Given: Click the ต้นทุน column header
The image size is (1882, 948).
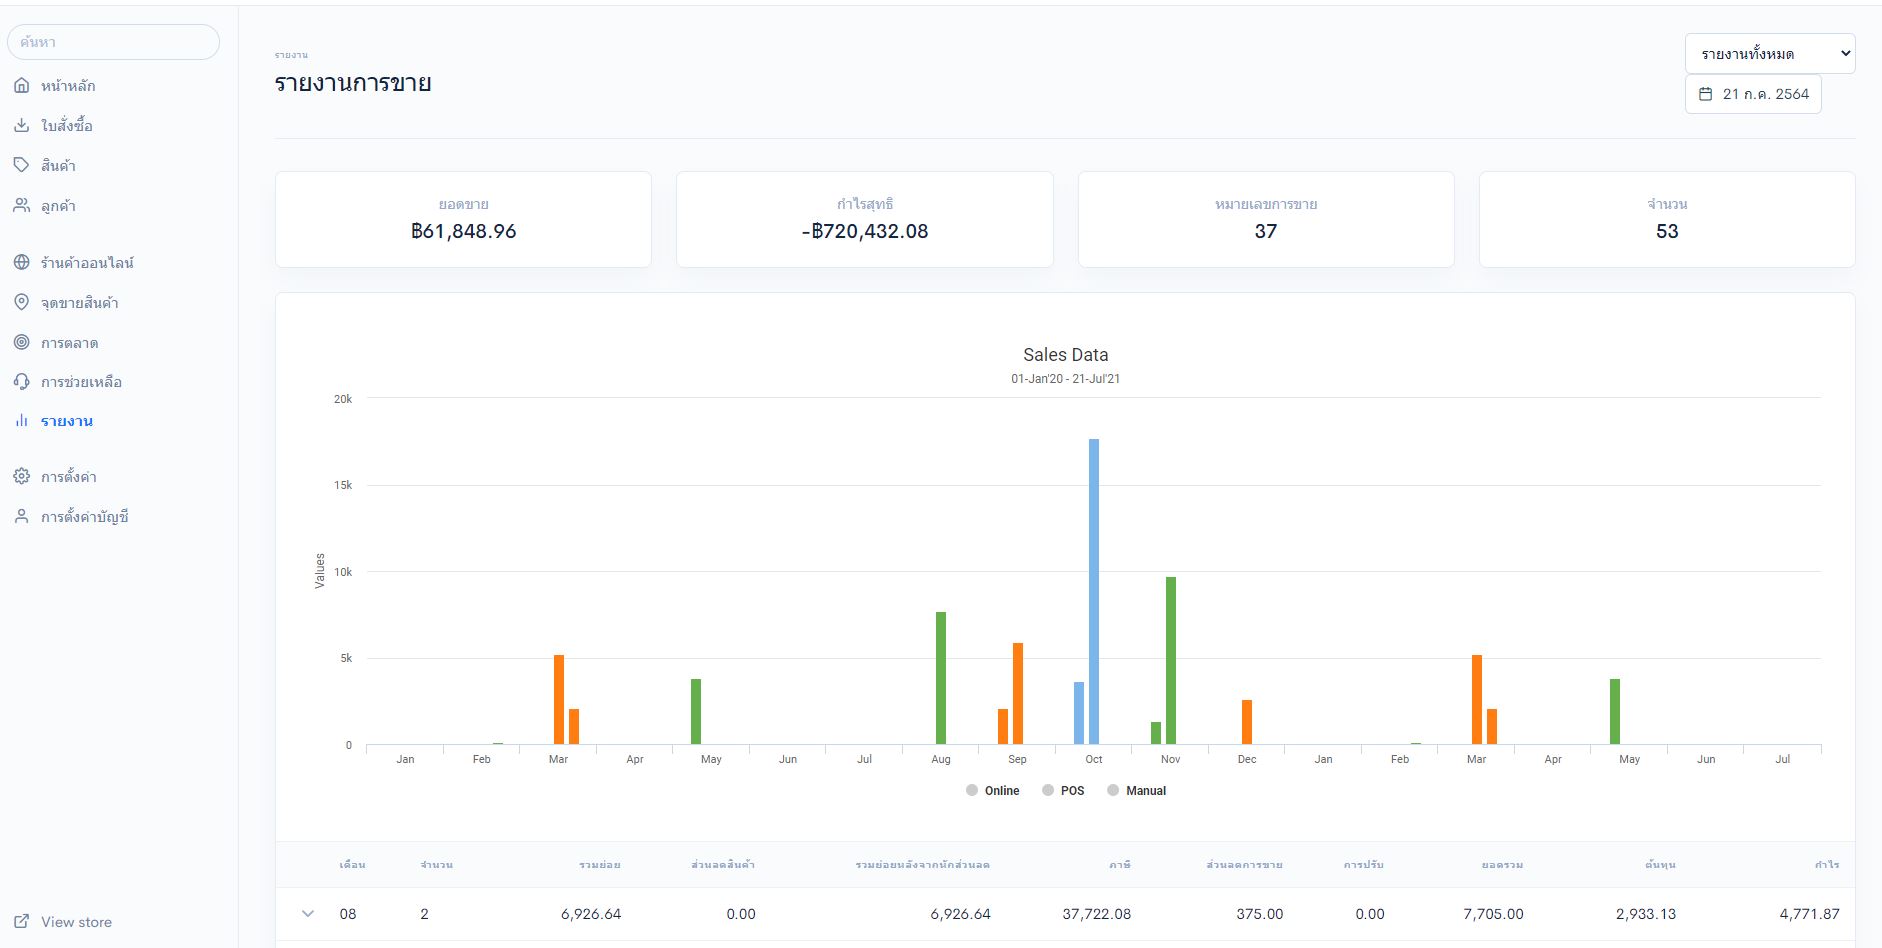Looking at the screenshot, I should 1660,864.
